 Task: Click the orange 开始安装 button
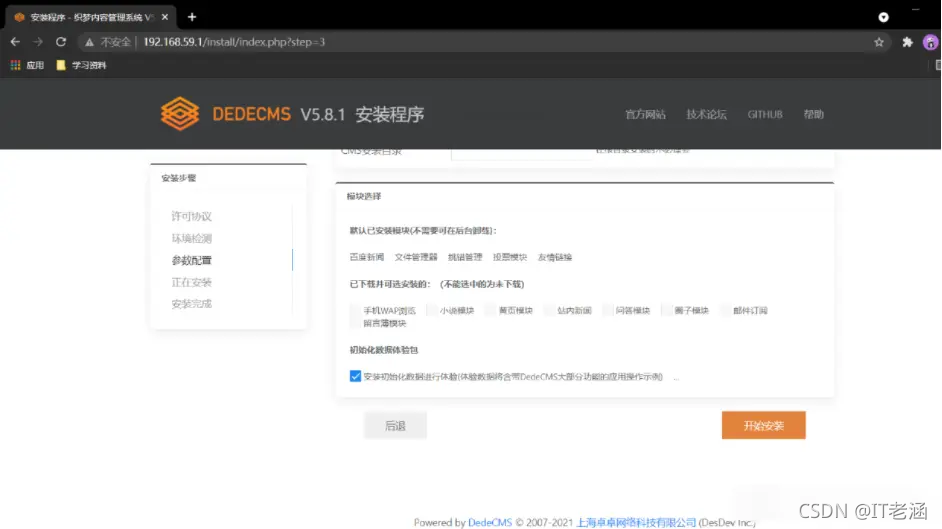(x=764, y=425)
